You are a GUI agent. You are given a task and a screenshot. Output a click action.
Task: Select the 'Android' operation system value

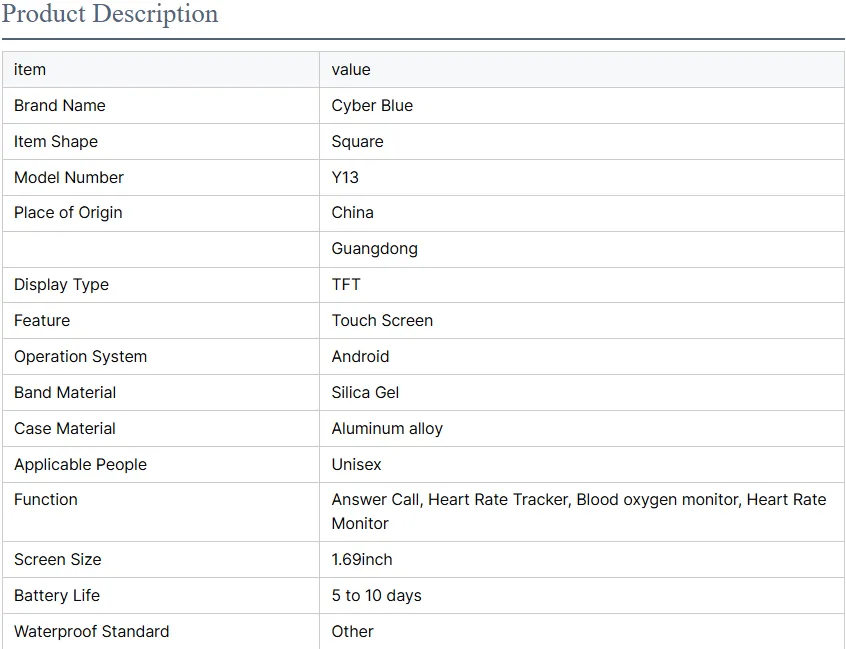[x=360, y=357]
